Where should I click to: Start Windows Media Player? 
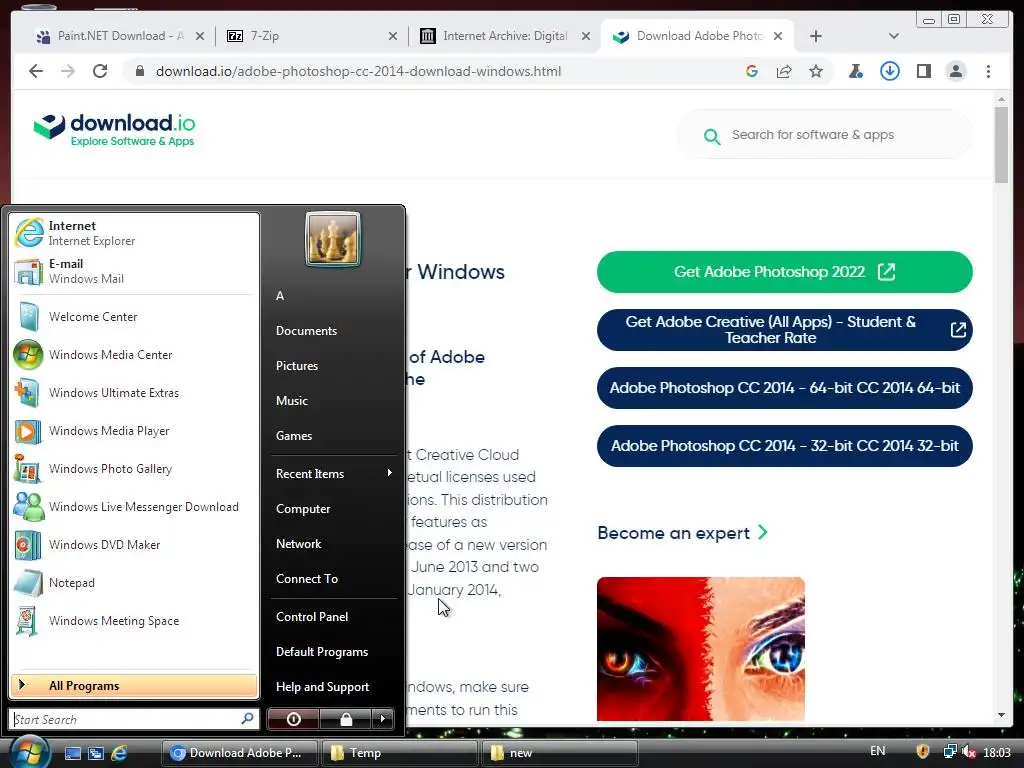pos(134,430)
